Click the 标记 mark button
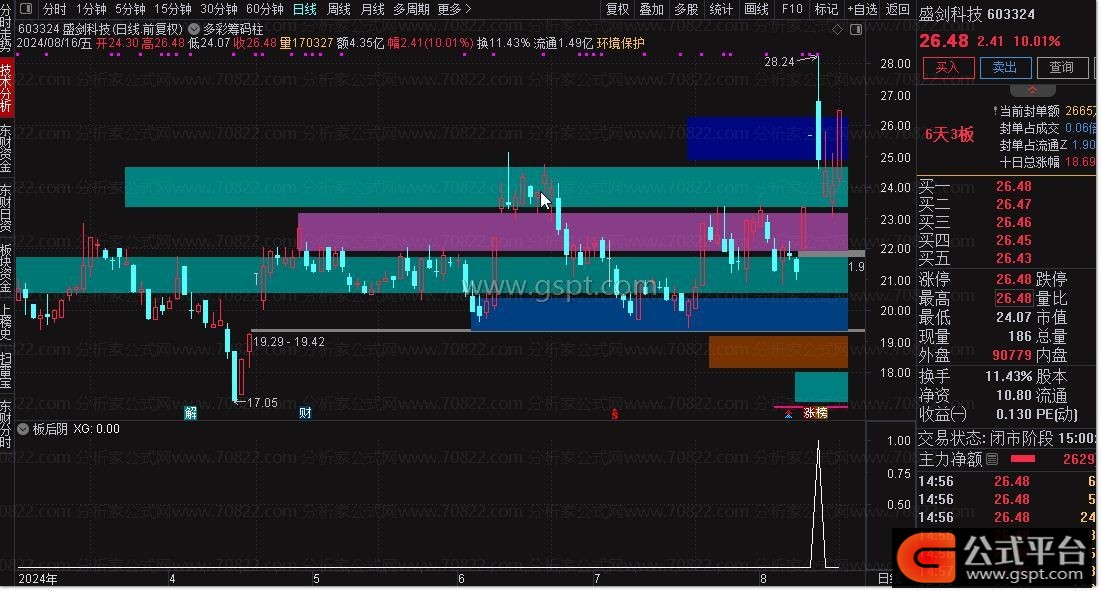The height and width of the screenshot is (591, 1102). [826, 9]
